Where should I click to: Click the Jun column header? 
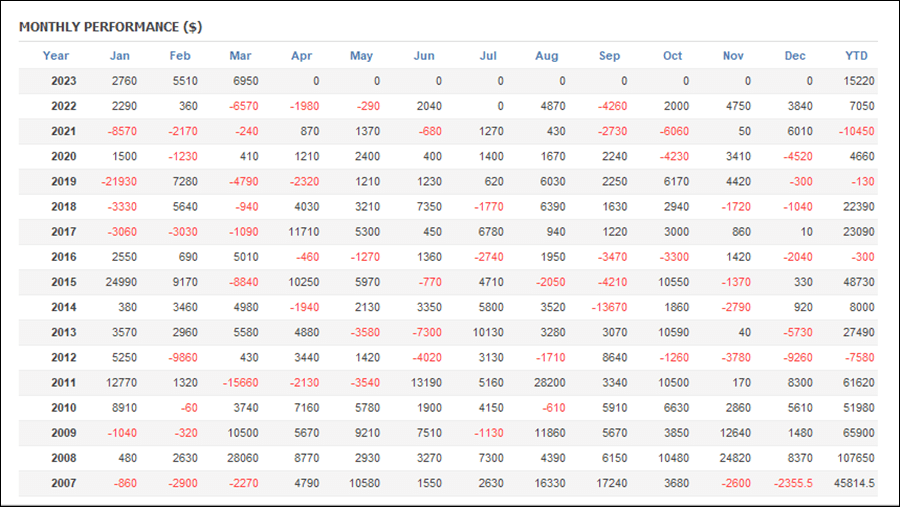[x=424, y=56]
